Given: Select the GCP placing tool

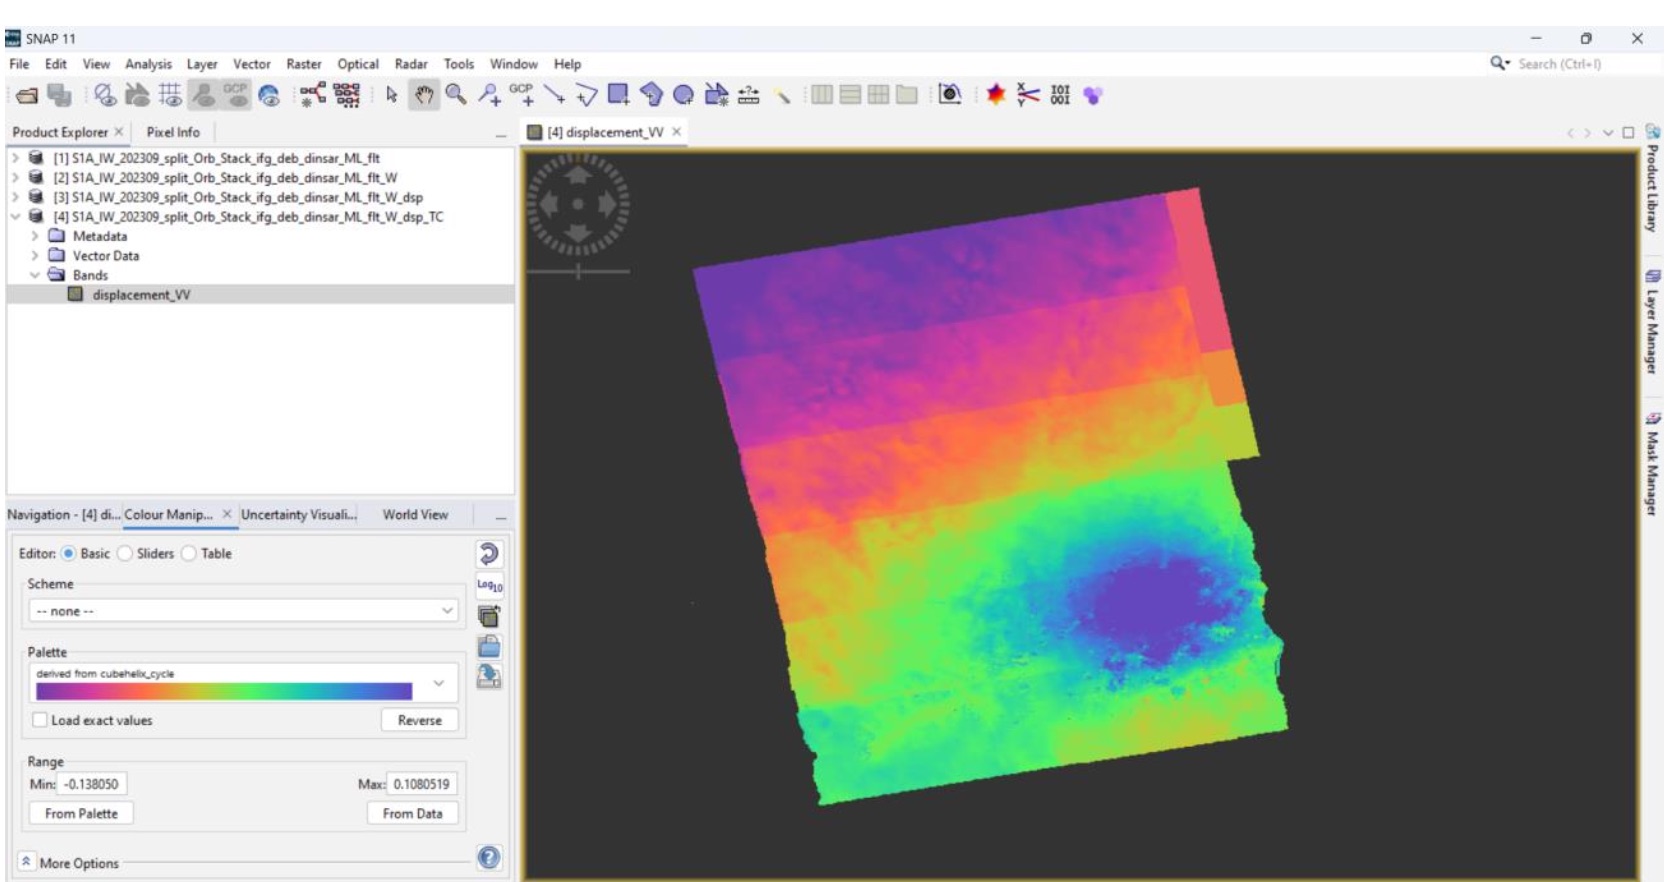Looking at the screenshot, I should click(522, 95).
